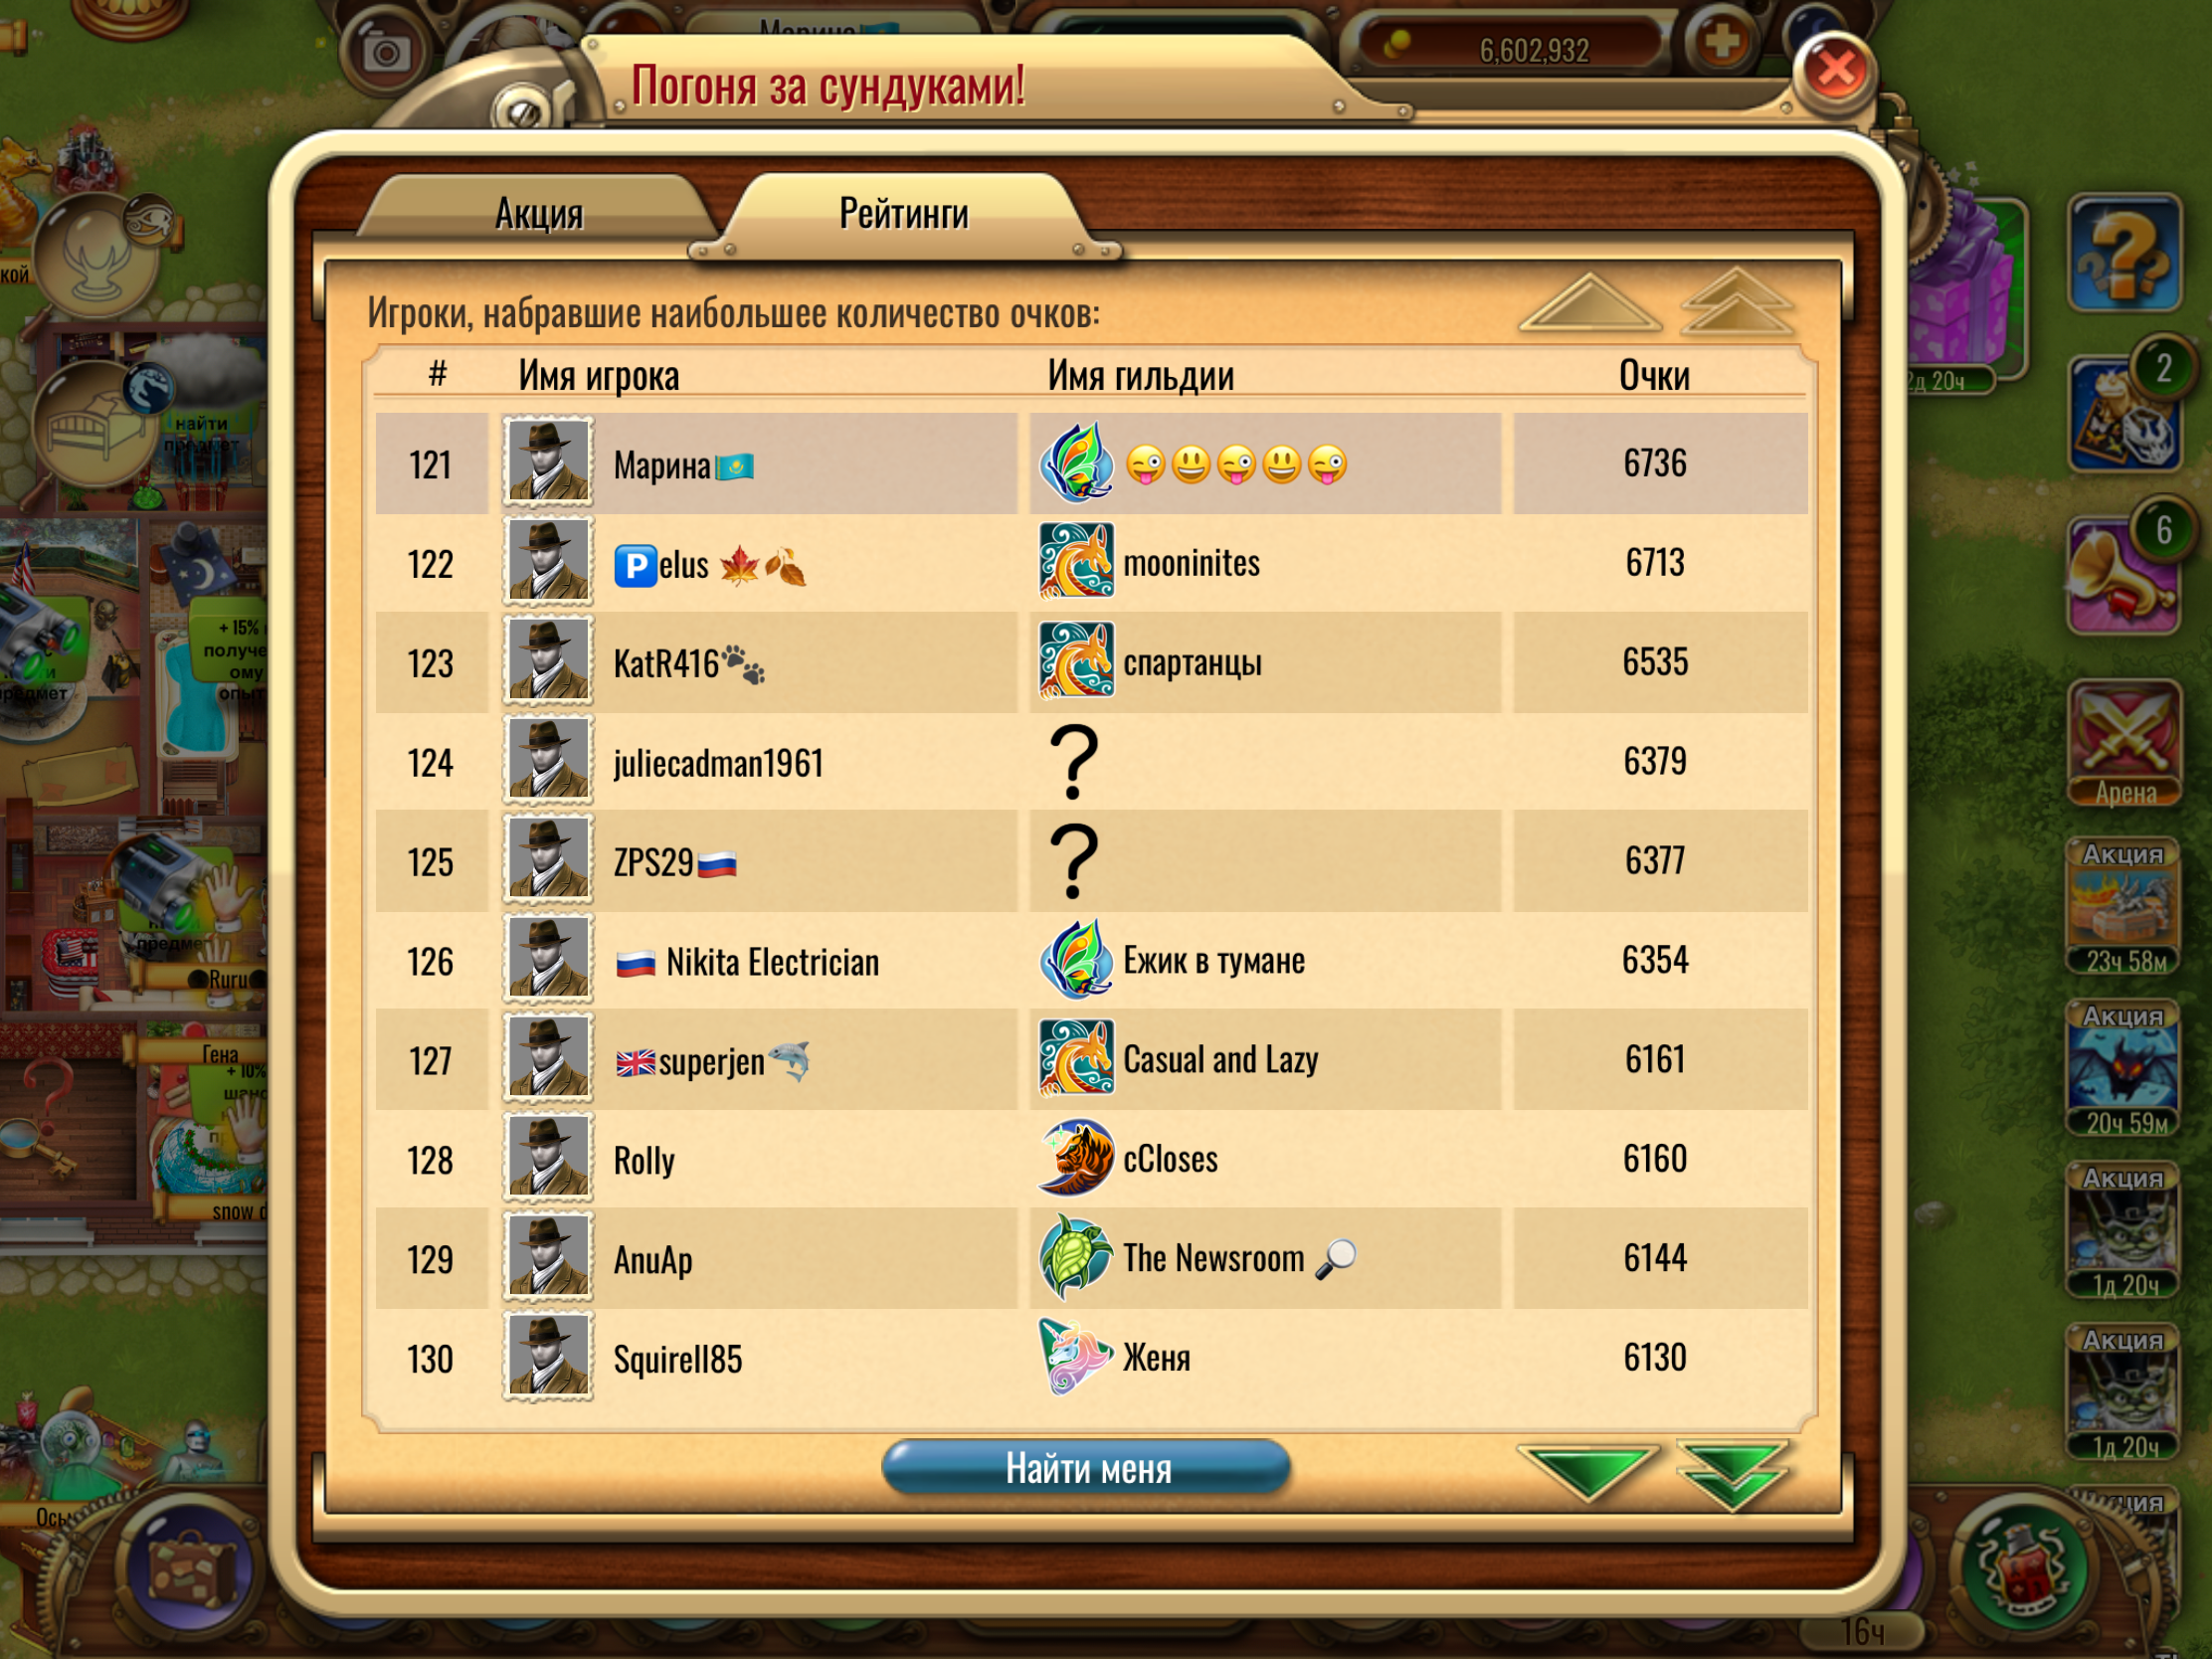The height and width of the screenshot is (1659, 2212).
Task: Select the Rolly player avatar thumbnail
Action: [547, 1159]
